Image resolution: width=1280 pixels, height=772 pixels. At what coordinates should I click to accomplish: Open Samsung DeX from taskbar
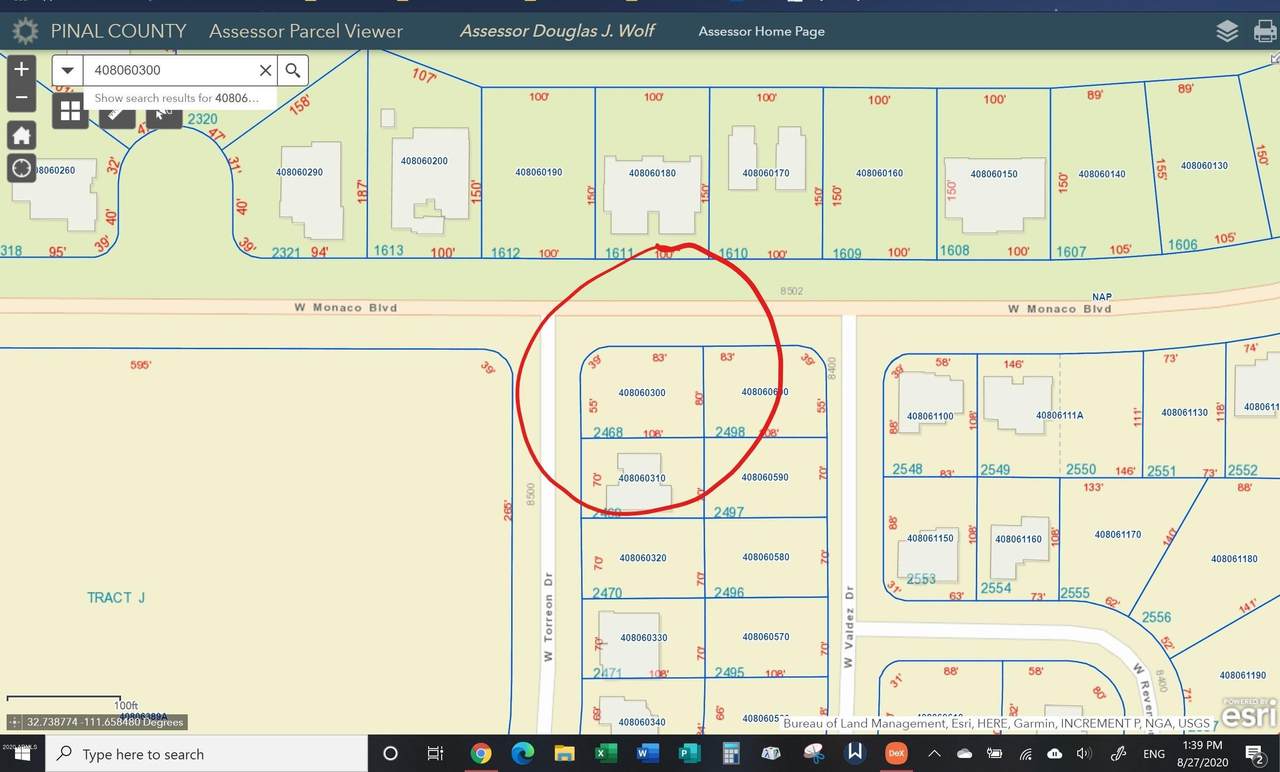point(896,754)
